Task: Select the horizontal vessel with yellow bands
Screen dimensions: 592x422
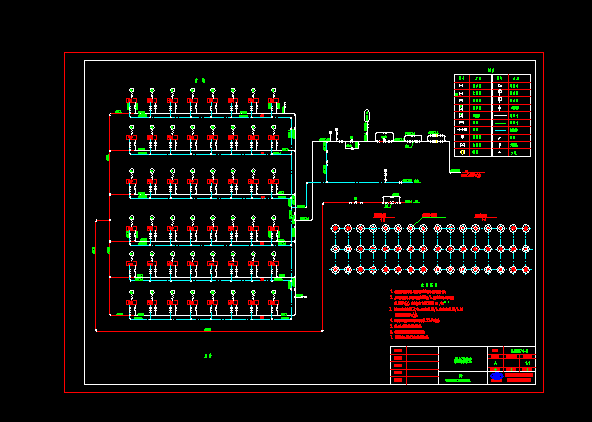Action: coord(436,138)
